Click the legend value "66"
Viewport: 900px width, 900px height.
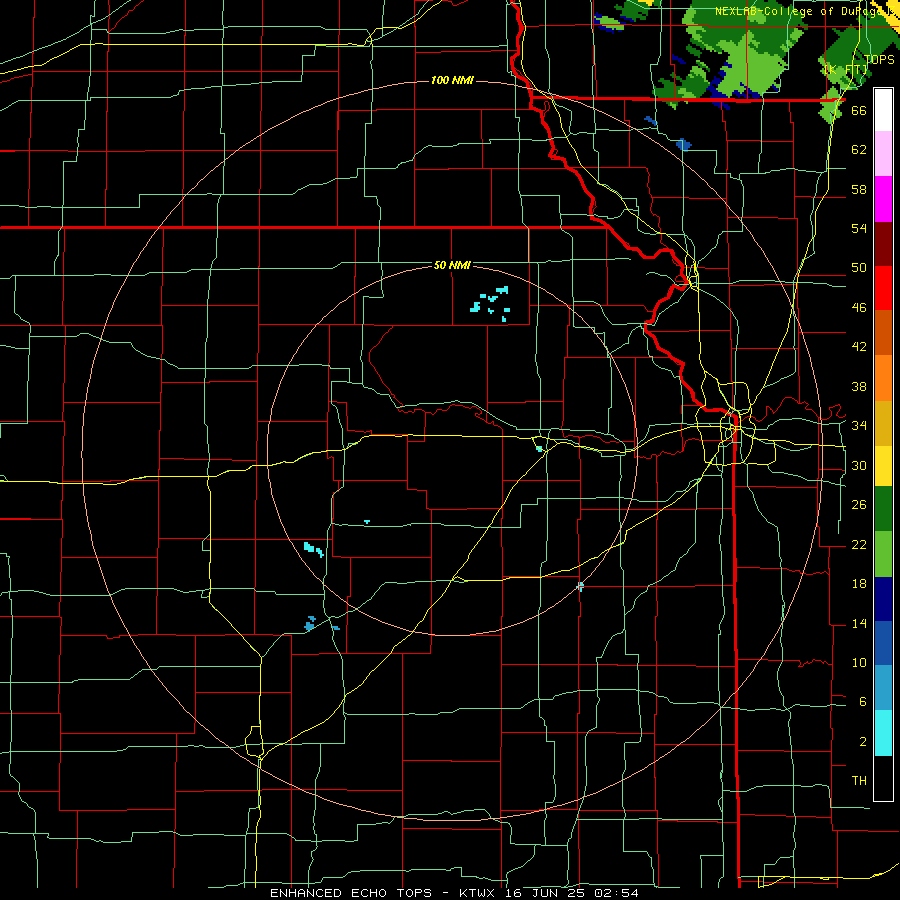[x=859, y=110]
